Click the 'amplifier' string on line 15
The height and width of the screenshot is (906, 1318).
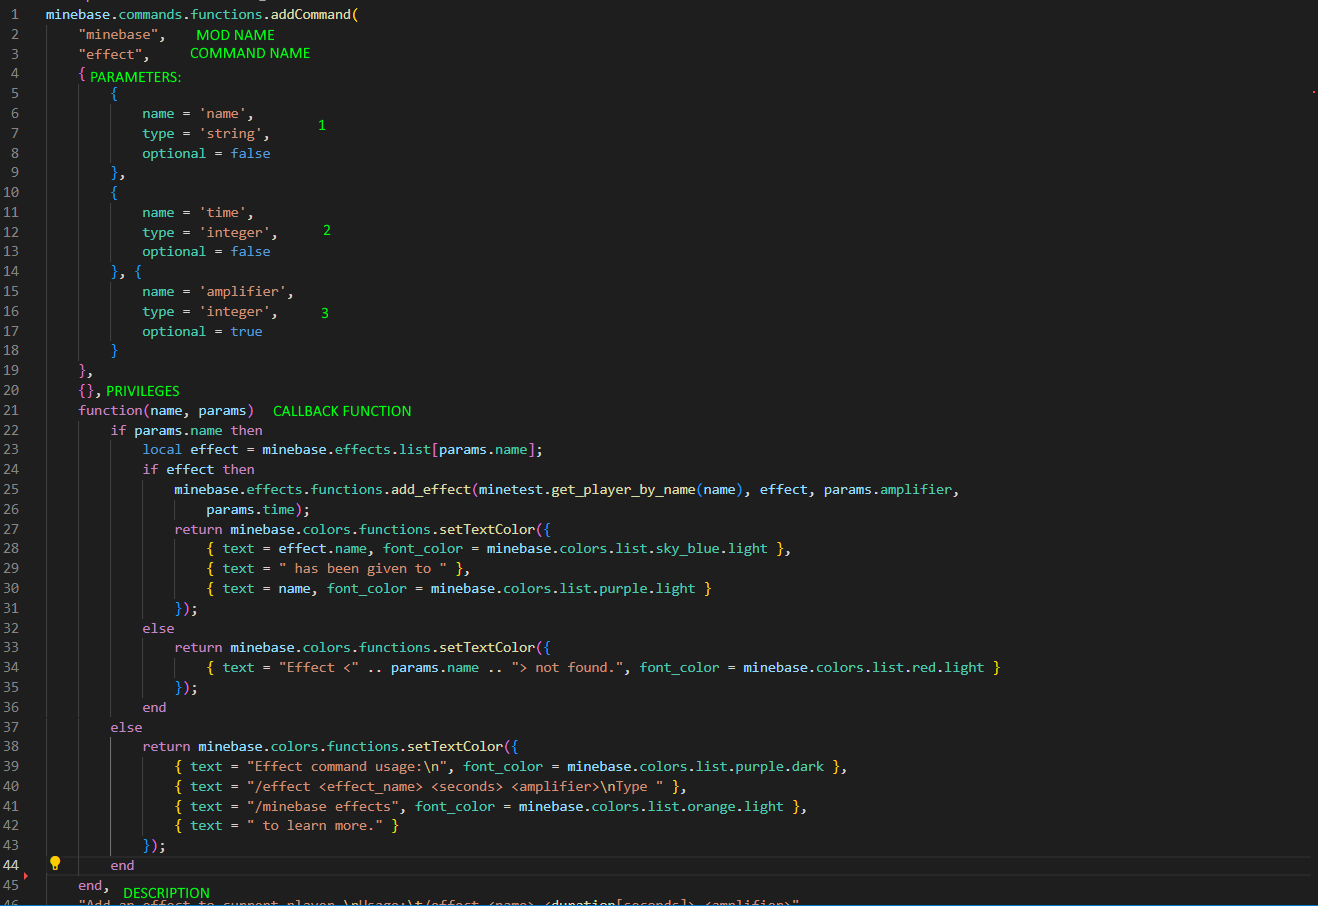(x=244, y=291)
